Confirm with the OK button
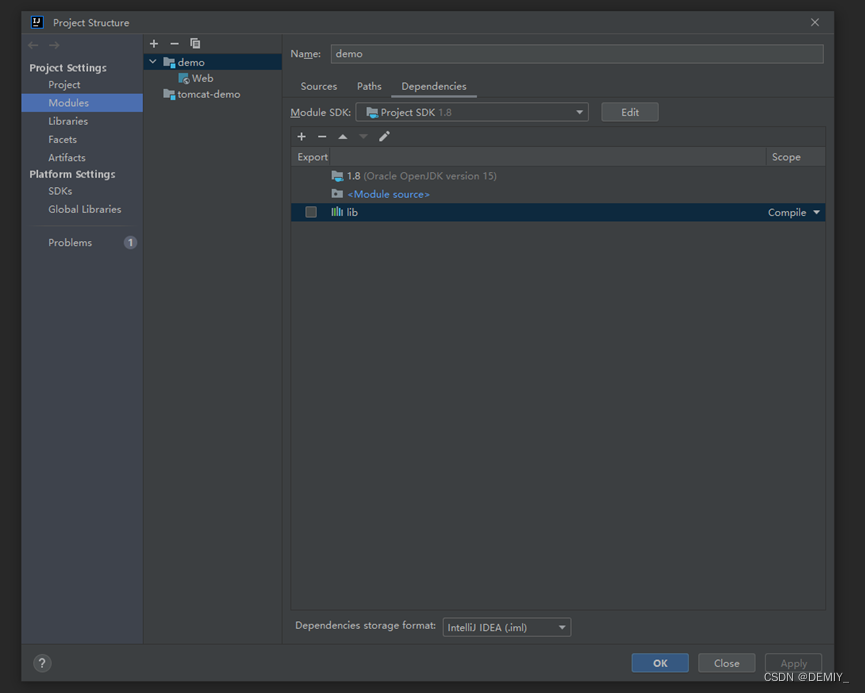The height and width of the screenshot is (693, 865). 660,663
